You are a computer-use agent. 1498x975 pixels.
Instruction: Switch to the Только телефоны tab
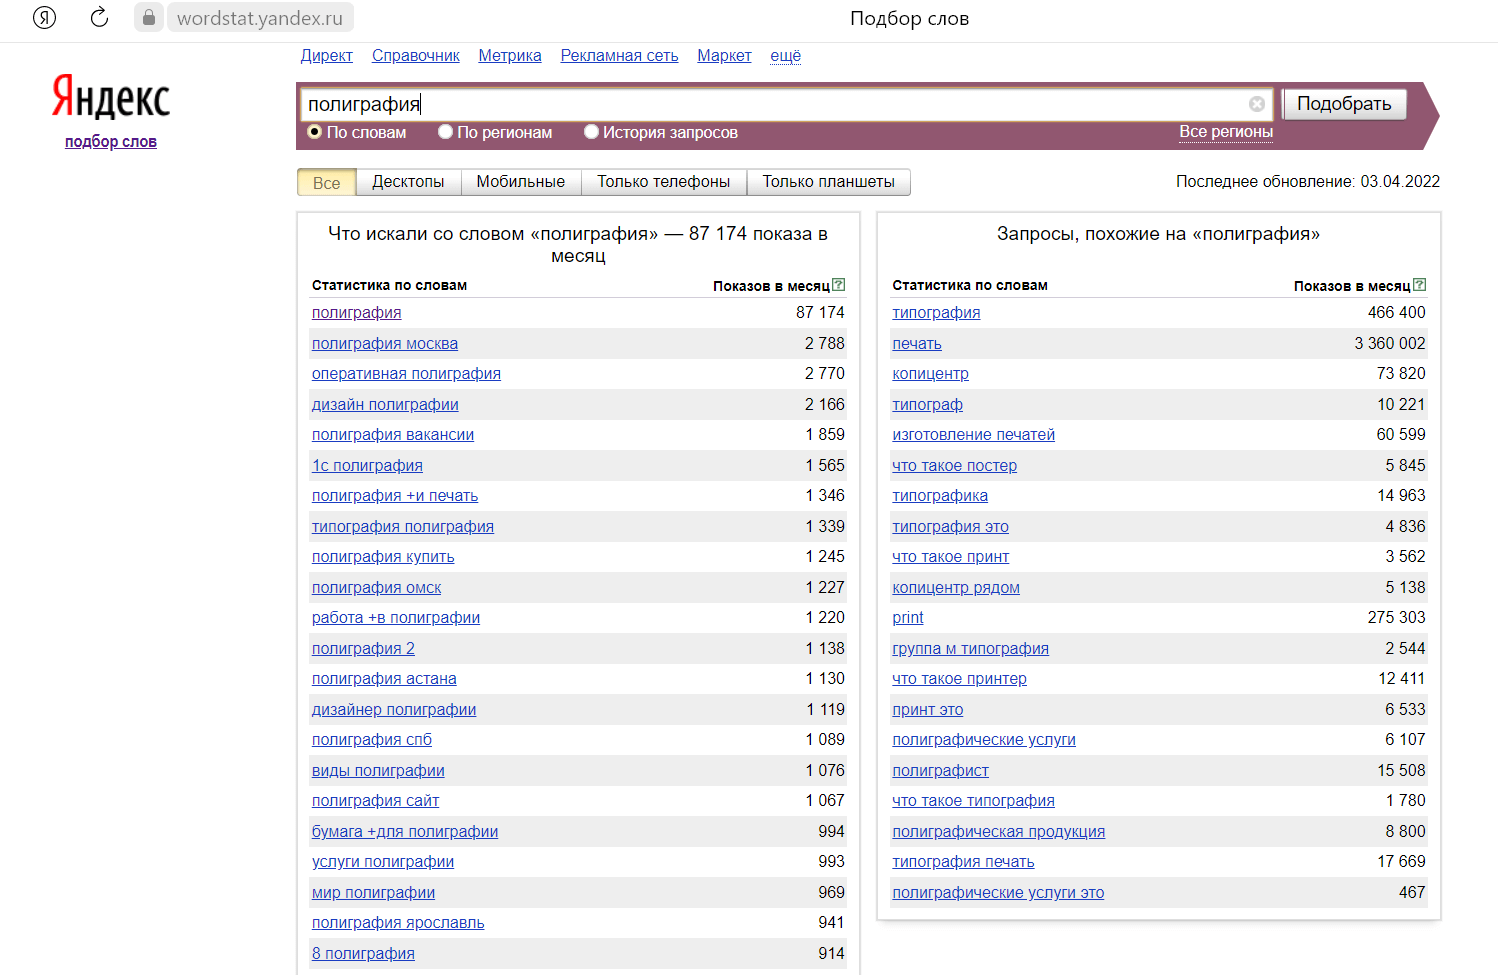pyautogui.click(x=664, y=182)
